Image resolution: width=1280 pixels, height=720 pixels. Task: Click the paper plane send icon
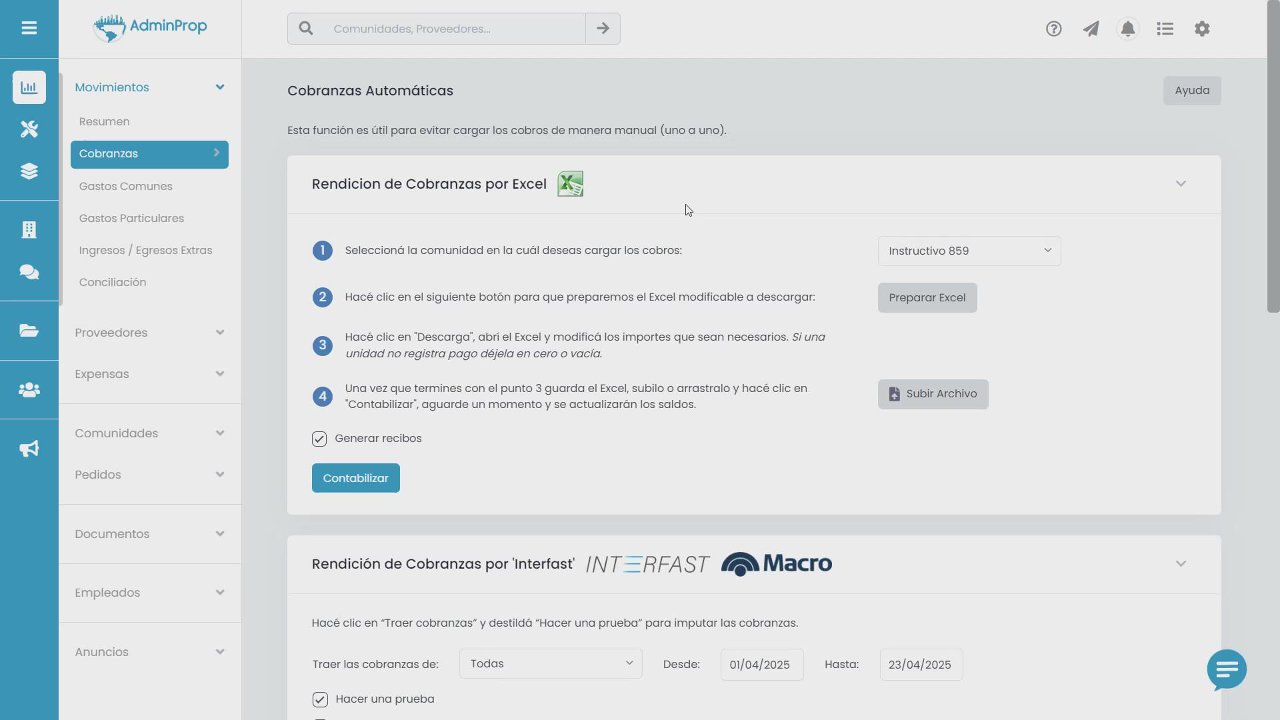point(1091,29)
